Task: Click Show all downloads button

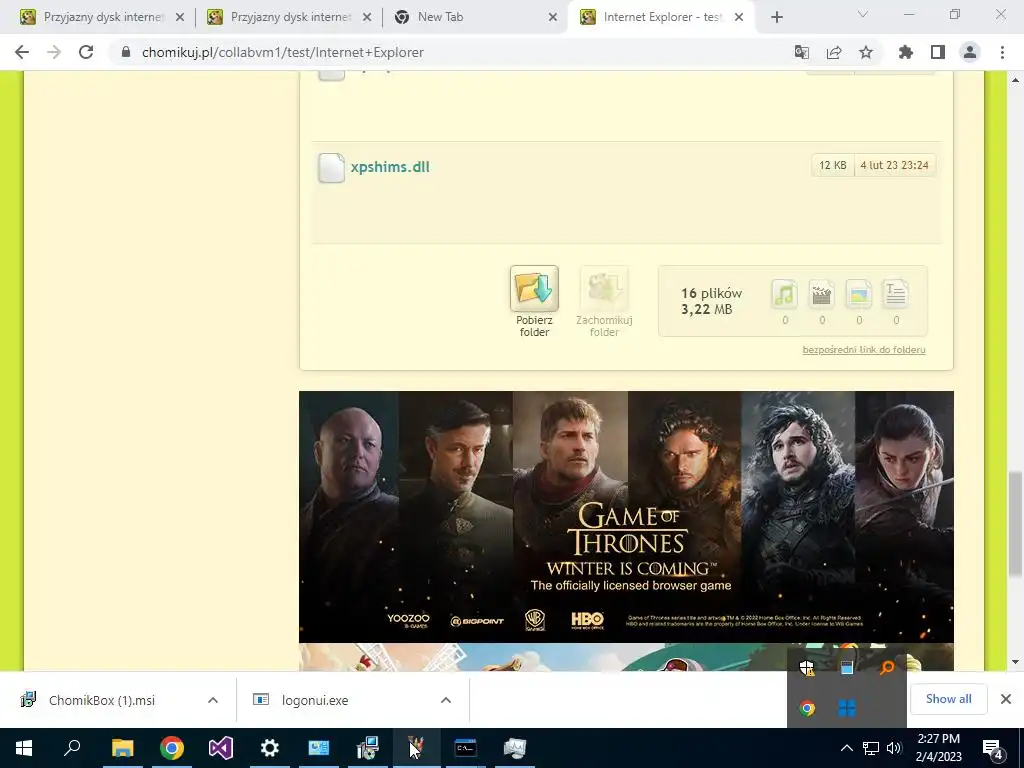Action: [x=948, y=699]
